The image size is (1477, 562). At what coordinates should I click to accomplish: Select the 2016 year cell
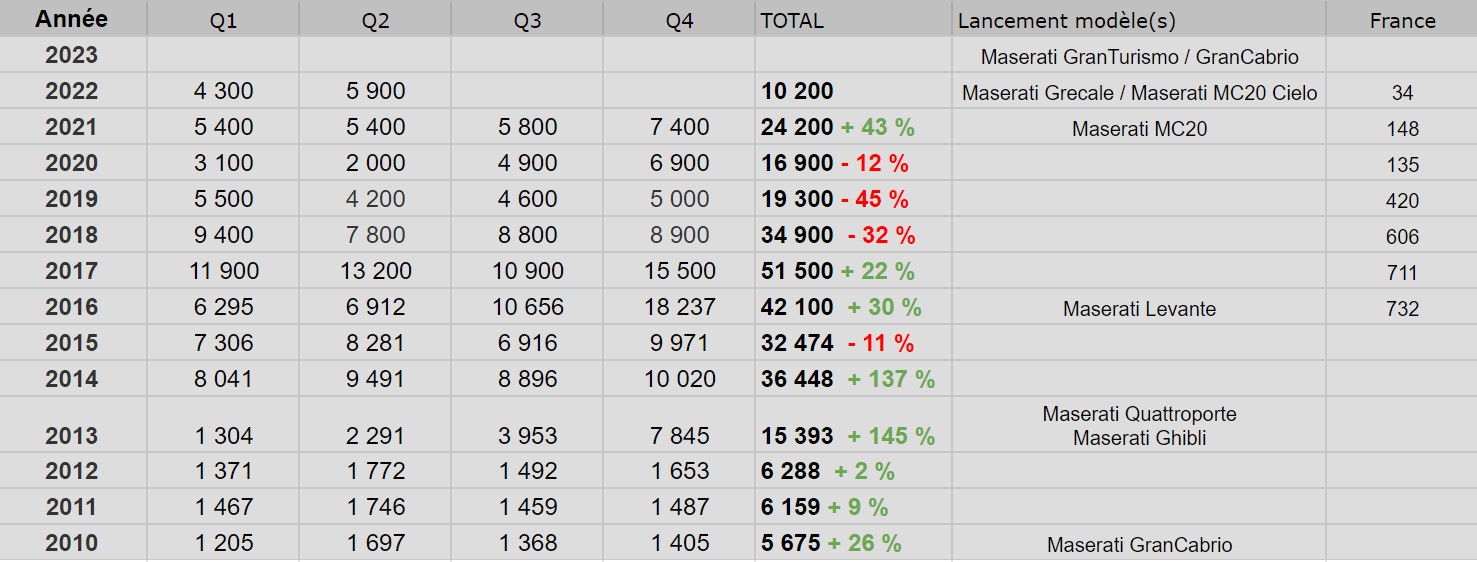[72, 307]
